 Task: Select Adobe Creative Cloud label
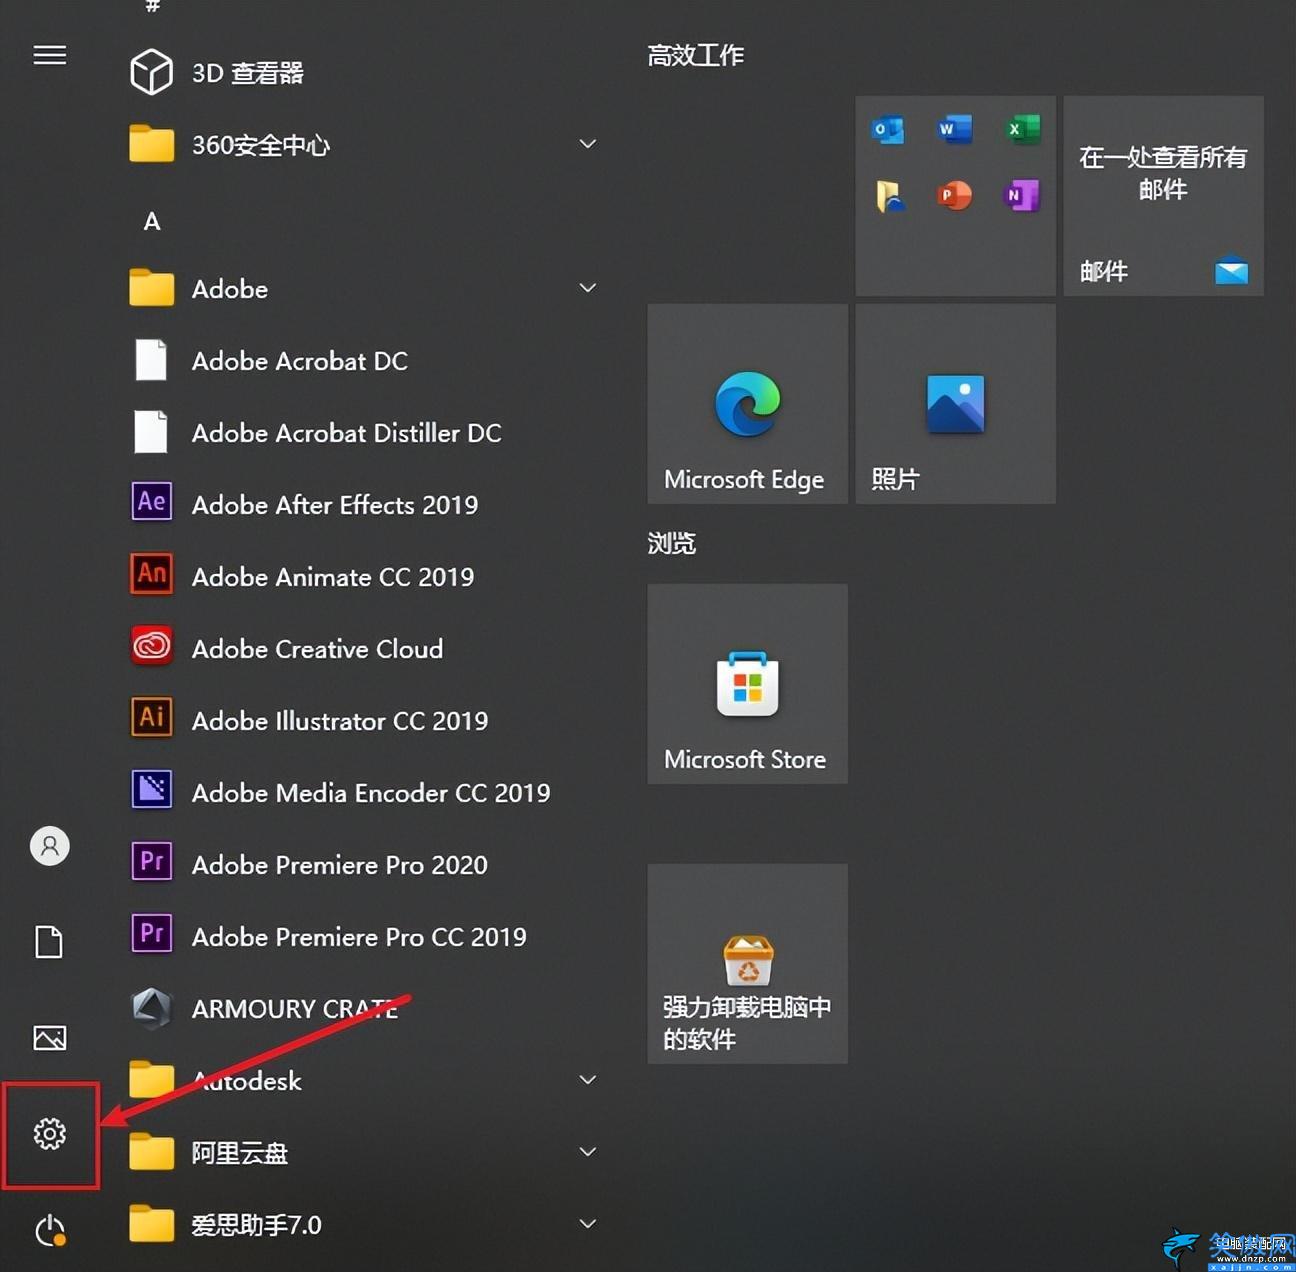[317, 648]
